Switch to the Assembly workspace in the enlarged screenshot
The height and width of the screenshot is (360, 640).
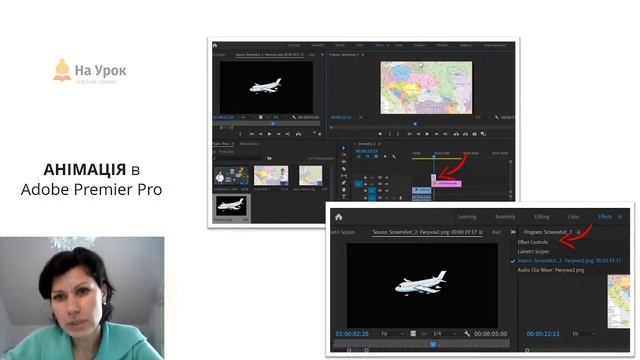coord(505,217)
